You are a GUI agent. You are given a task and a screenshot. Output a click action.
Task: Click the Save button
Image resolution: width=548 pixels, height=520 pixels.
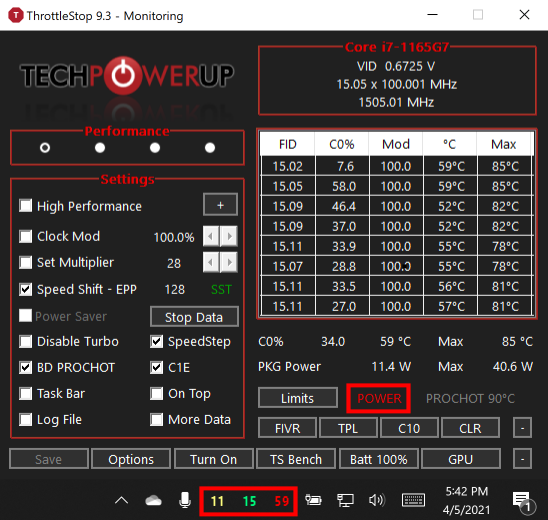point(49,459)
